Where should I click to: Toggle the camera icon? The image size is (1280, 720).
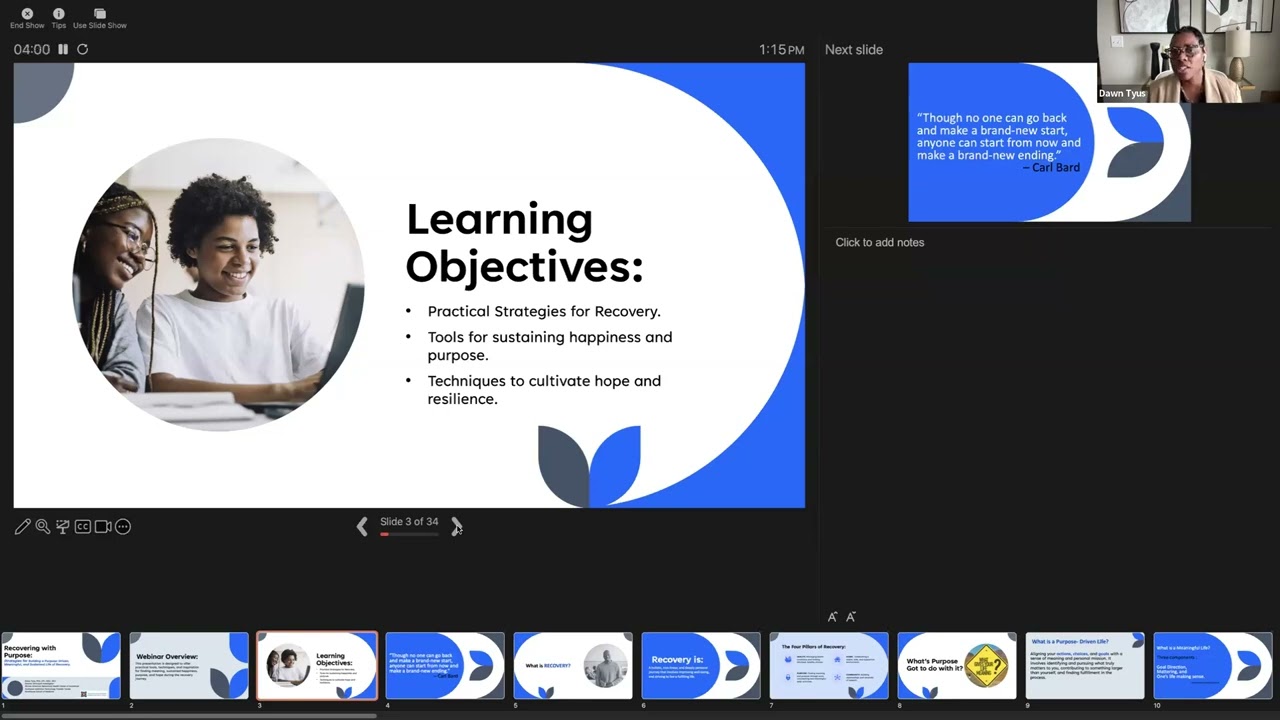point(103,526)
